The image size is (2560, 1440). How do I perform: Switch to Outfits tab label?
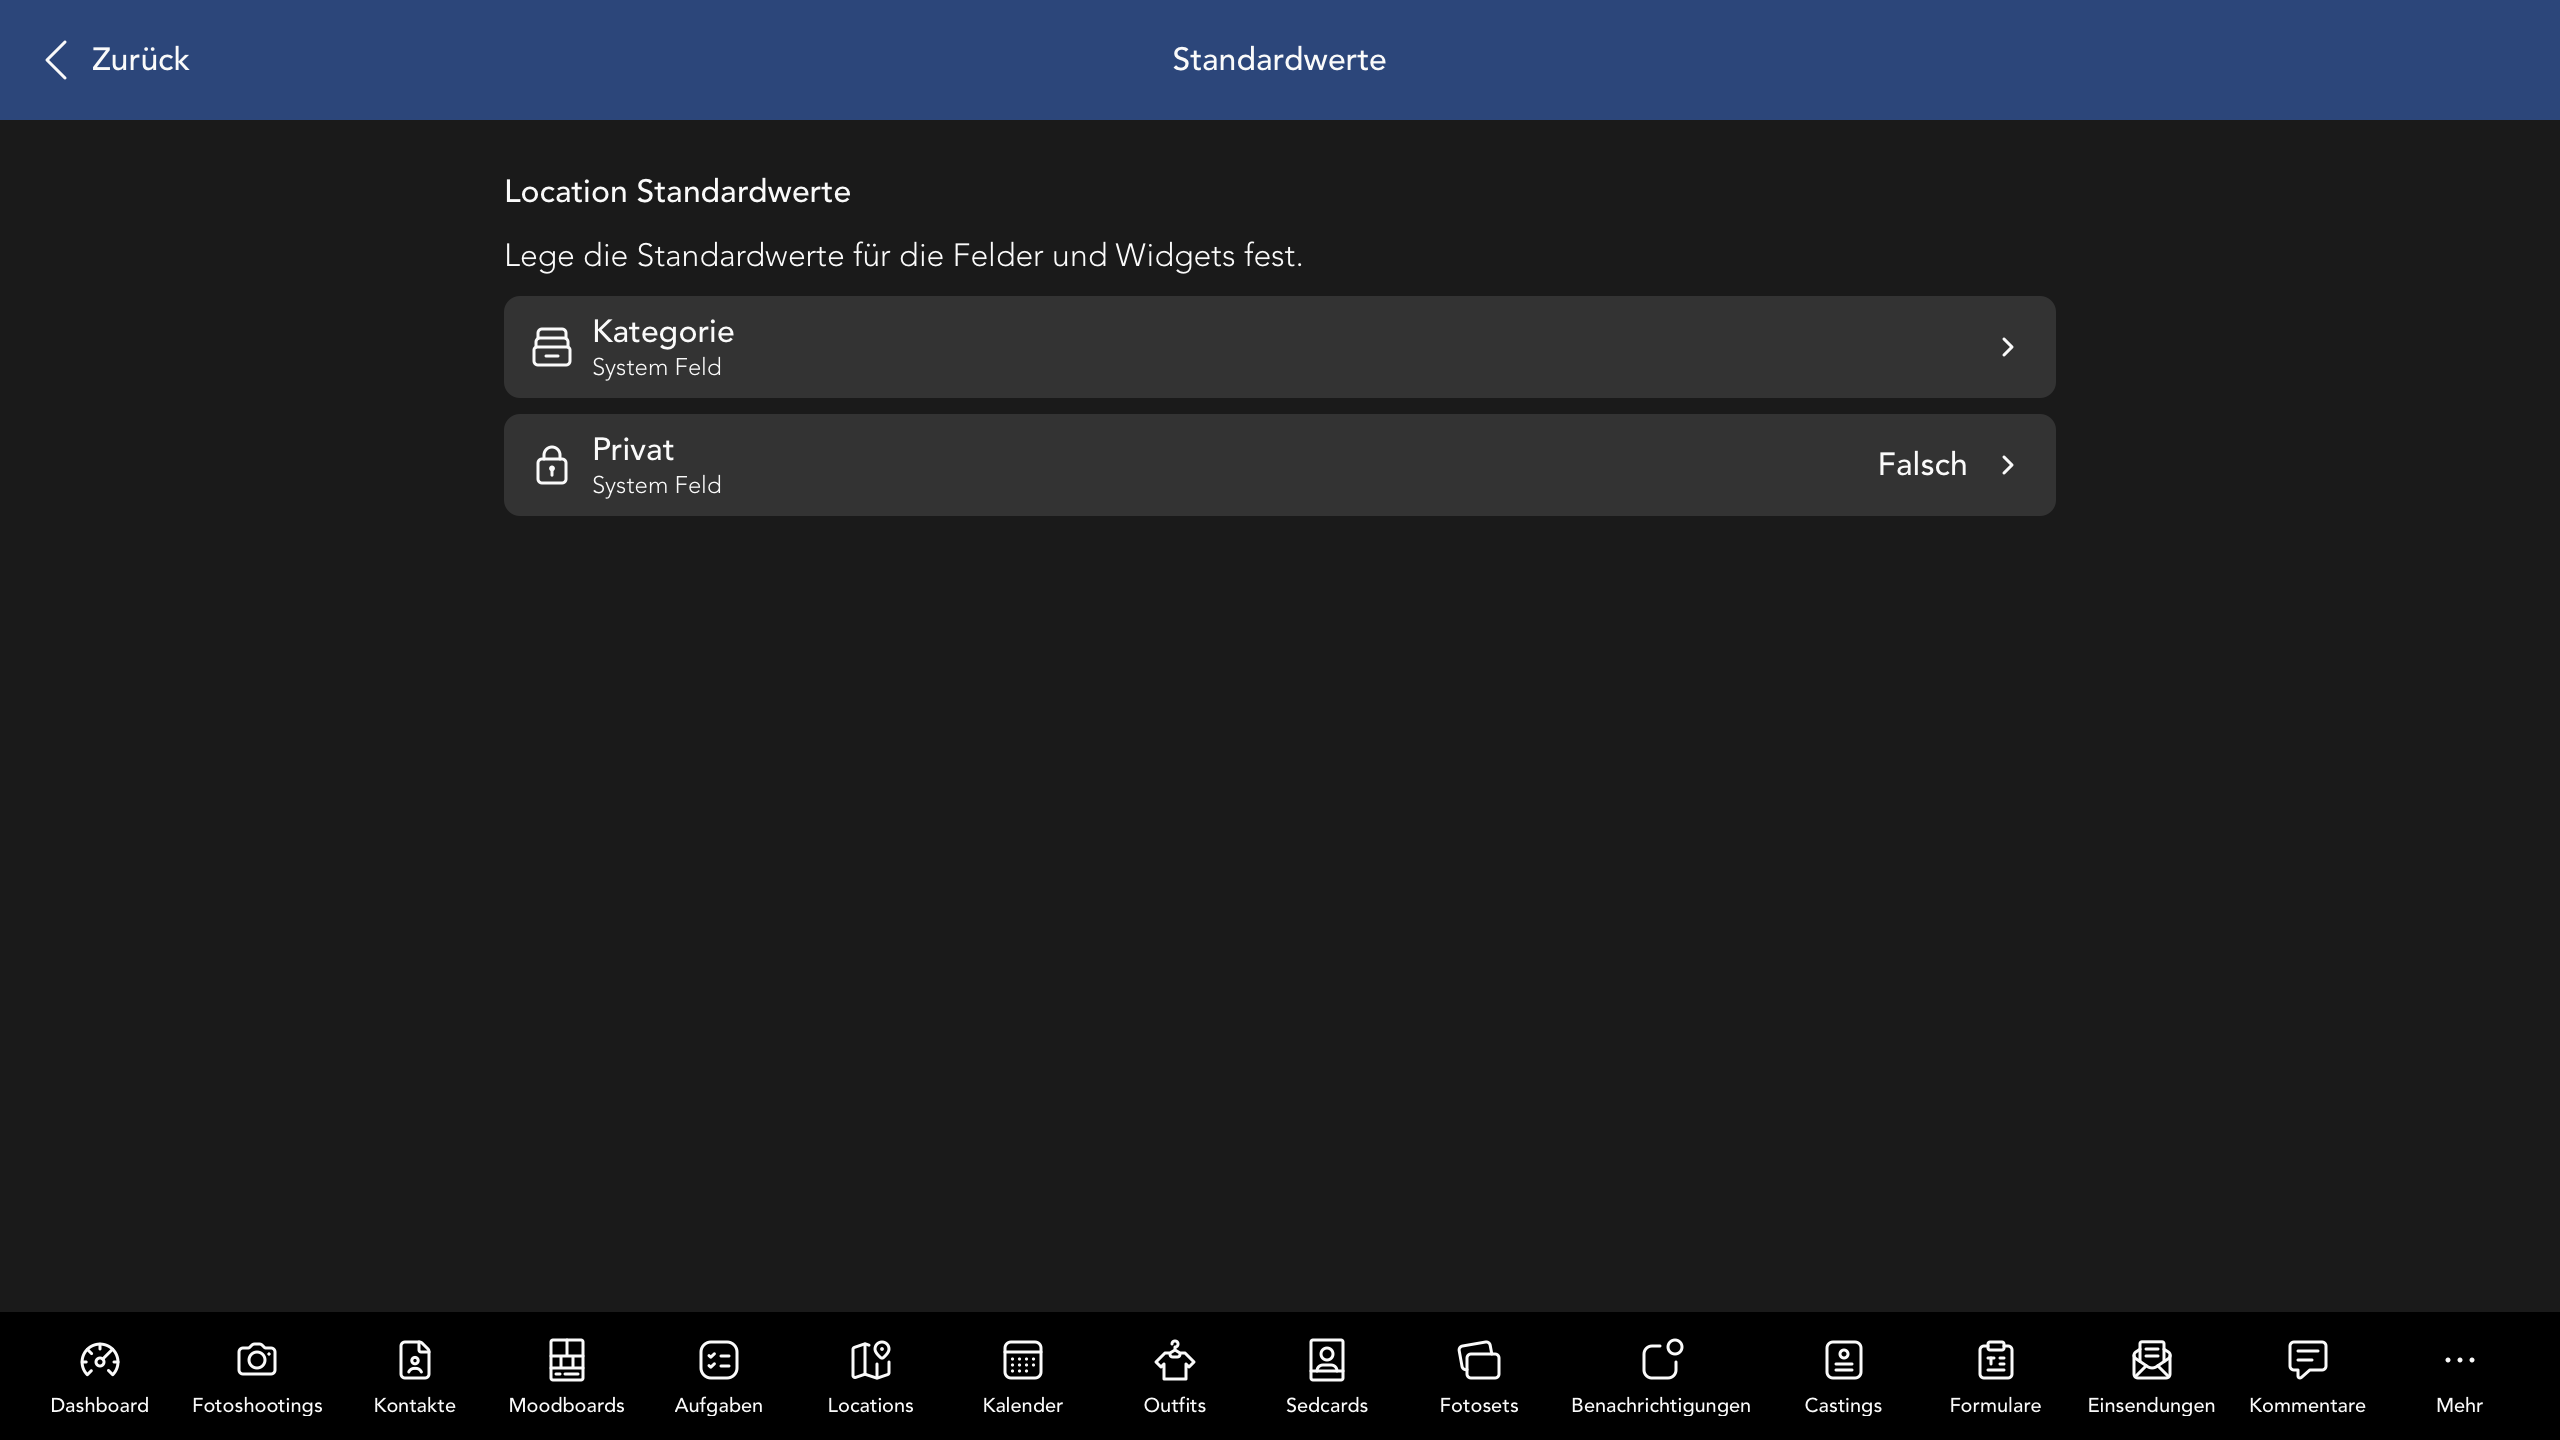(1175, 1405)
